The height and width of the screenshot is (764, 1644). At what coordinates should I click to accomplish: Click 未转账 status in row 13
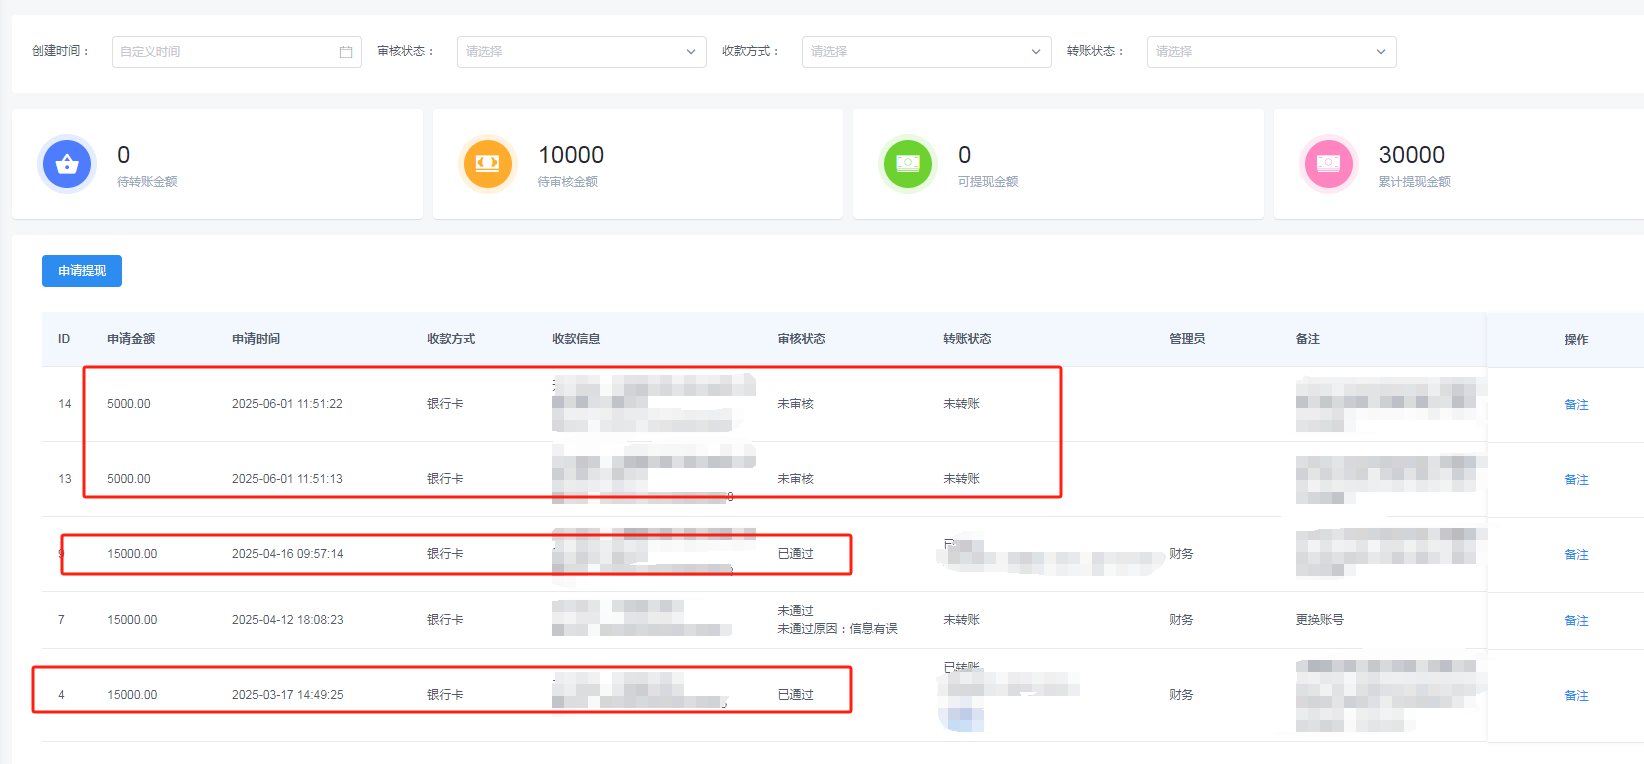961,479
